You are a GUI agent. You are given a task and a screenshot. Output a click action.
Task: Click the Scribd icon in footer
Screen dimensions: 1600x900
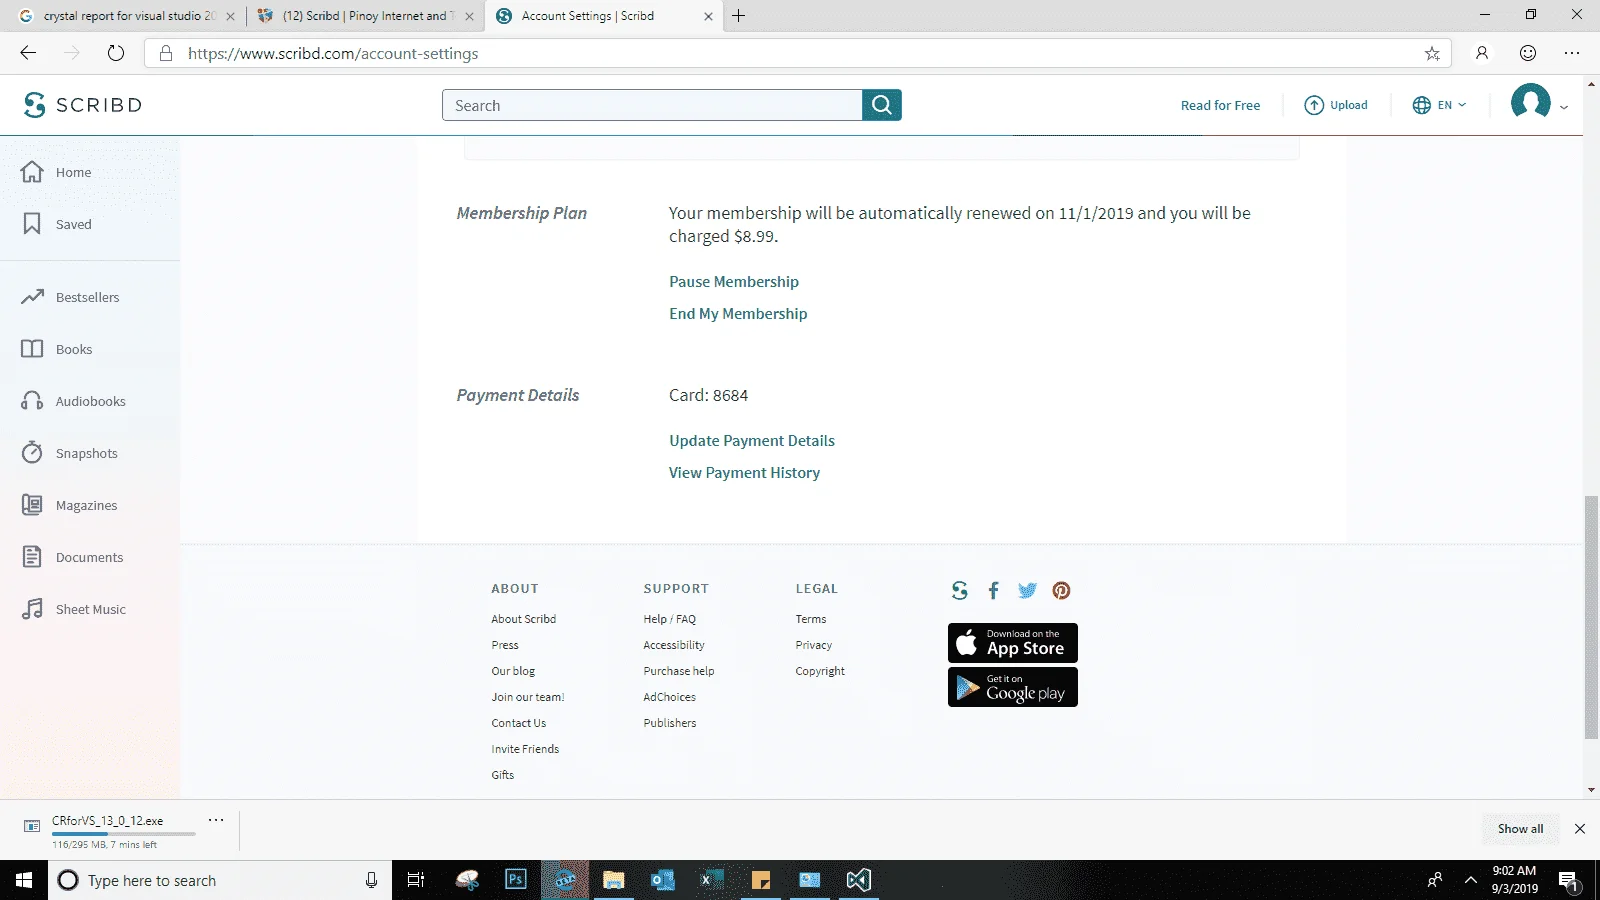point(960,590)
